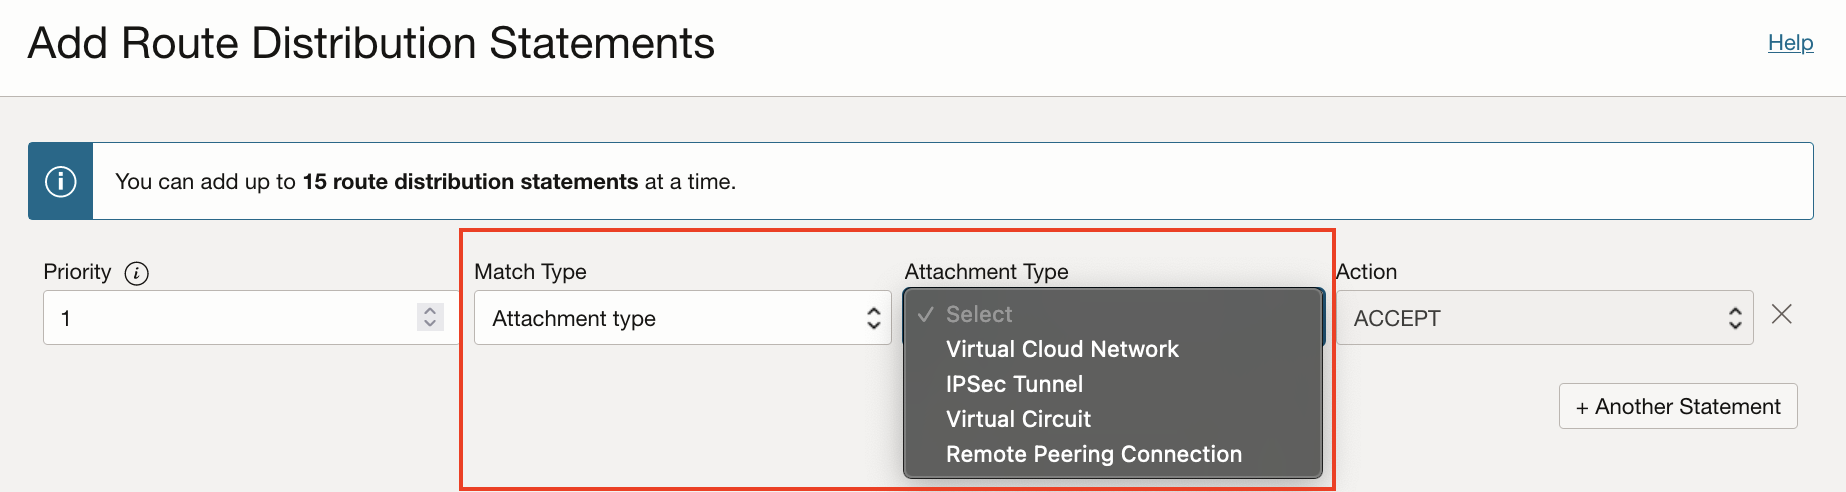Click the Add Route Distribution Statements title
The height and width of the screenshot is (492, 1846).
(371, 44)
